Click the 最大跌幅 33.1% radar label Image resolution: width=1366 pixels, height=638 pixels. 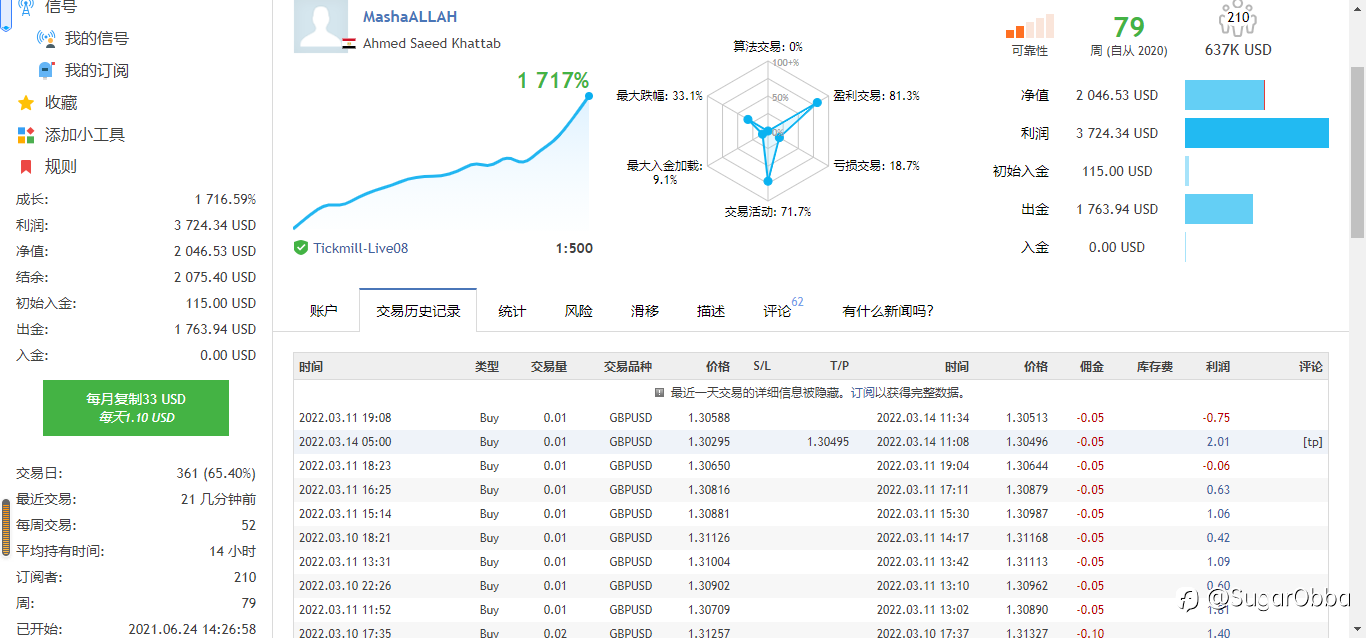659,96
